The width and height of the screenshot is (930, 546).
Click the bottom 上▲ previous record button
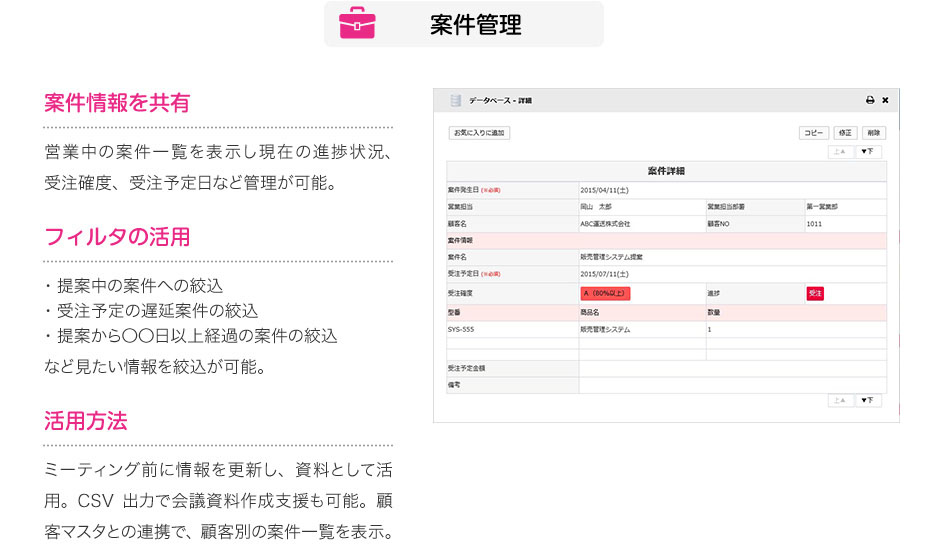click(841, 400)
